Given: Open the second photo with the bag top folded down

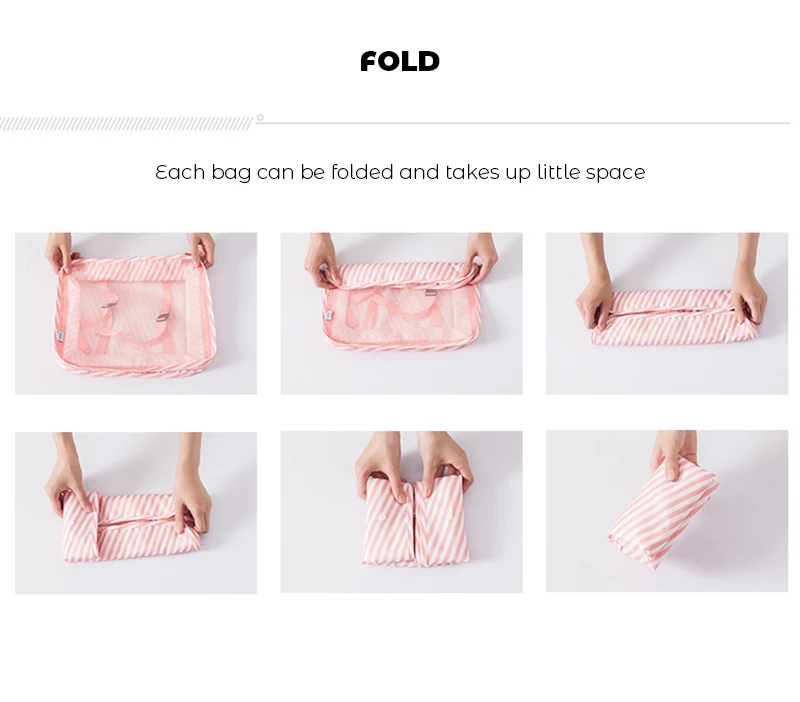Looking at the screenshot, I should 401,313.
